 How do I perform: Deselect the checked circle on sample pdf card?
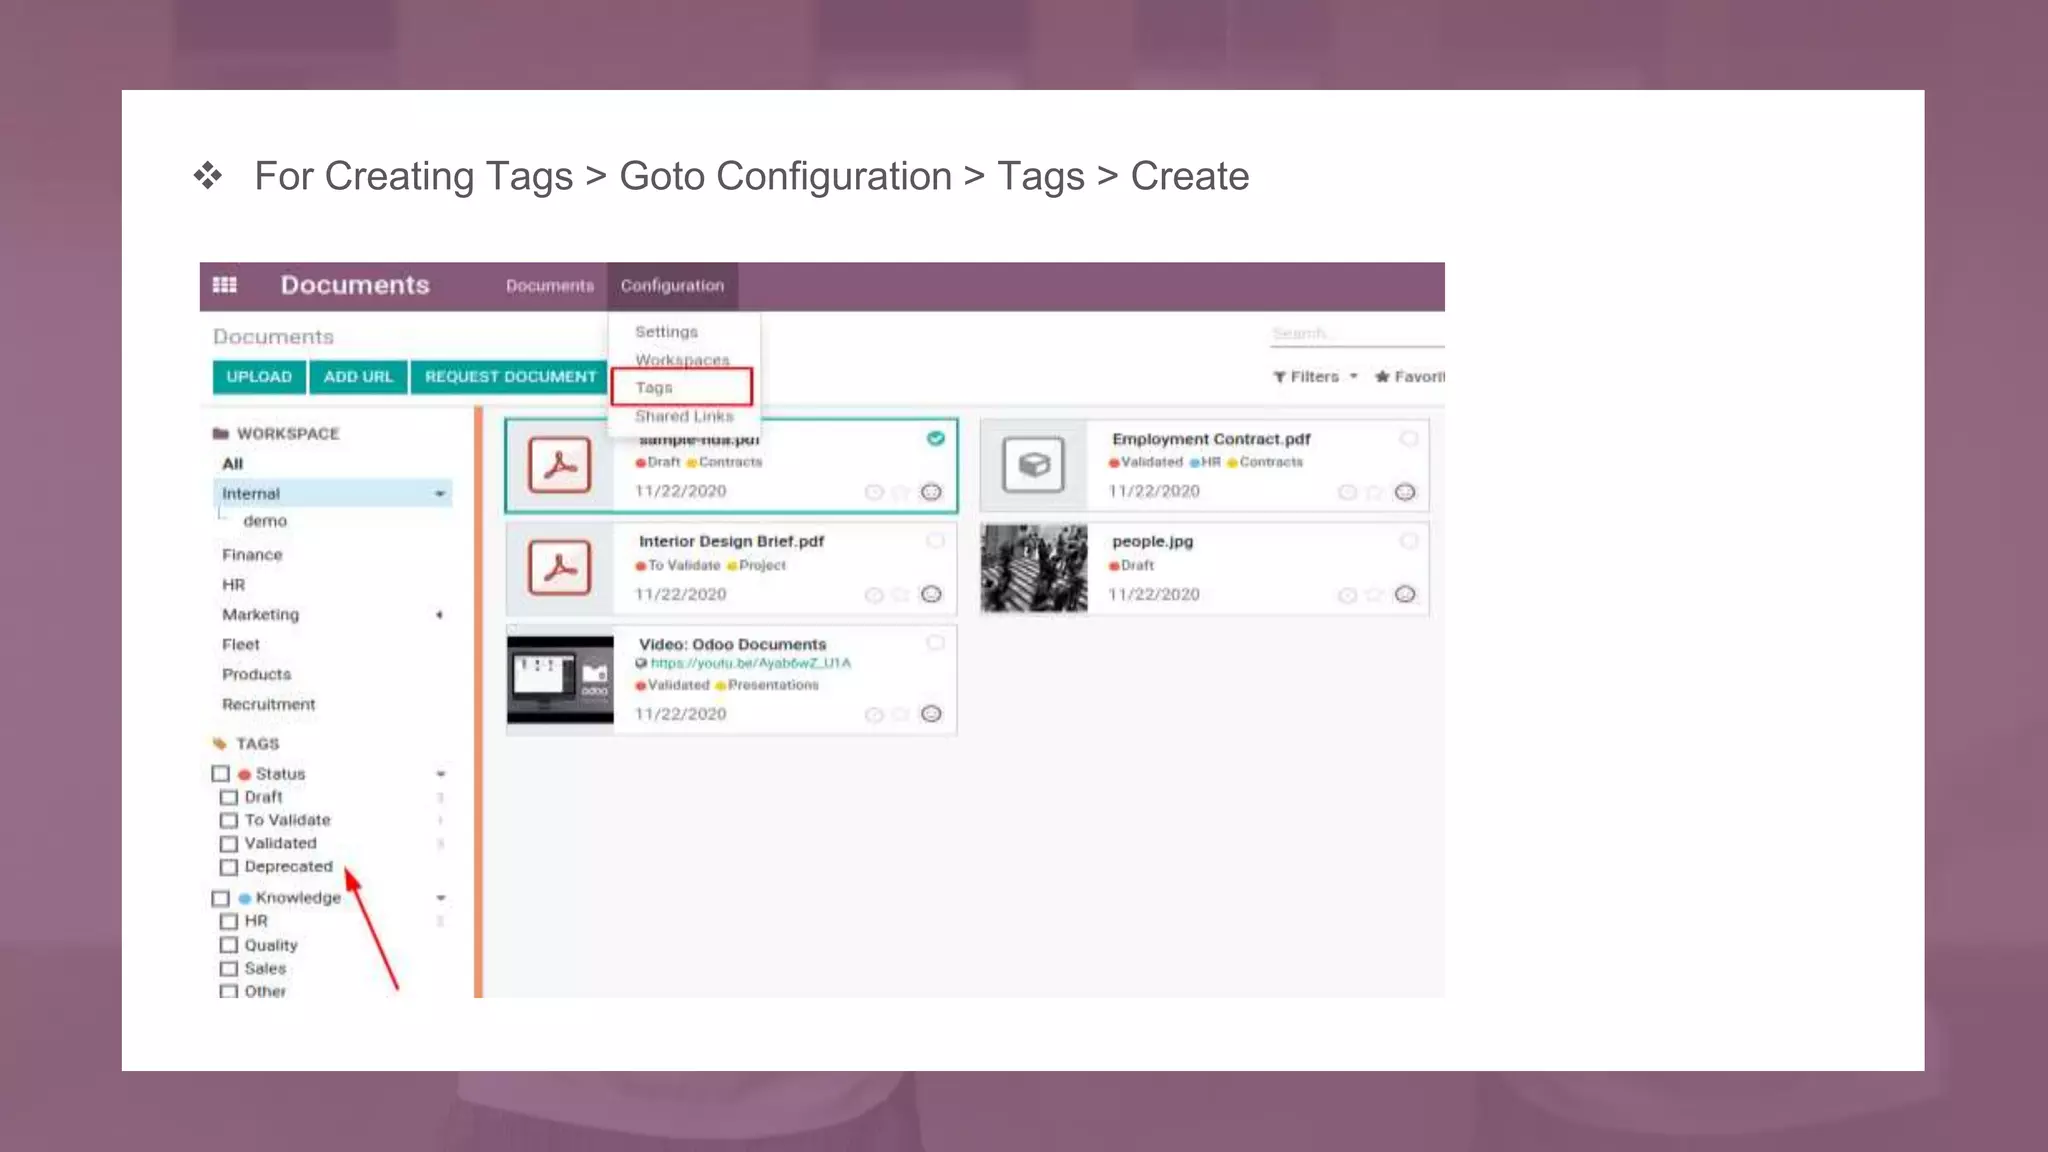click(x=935, y=439)
